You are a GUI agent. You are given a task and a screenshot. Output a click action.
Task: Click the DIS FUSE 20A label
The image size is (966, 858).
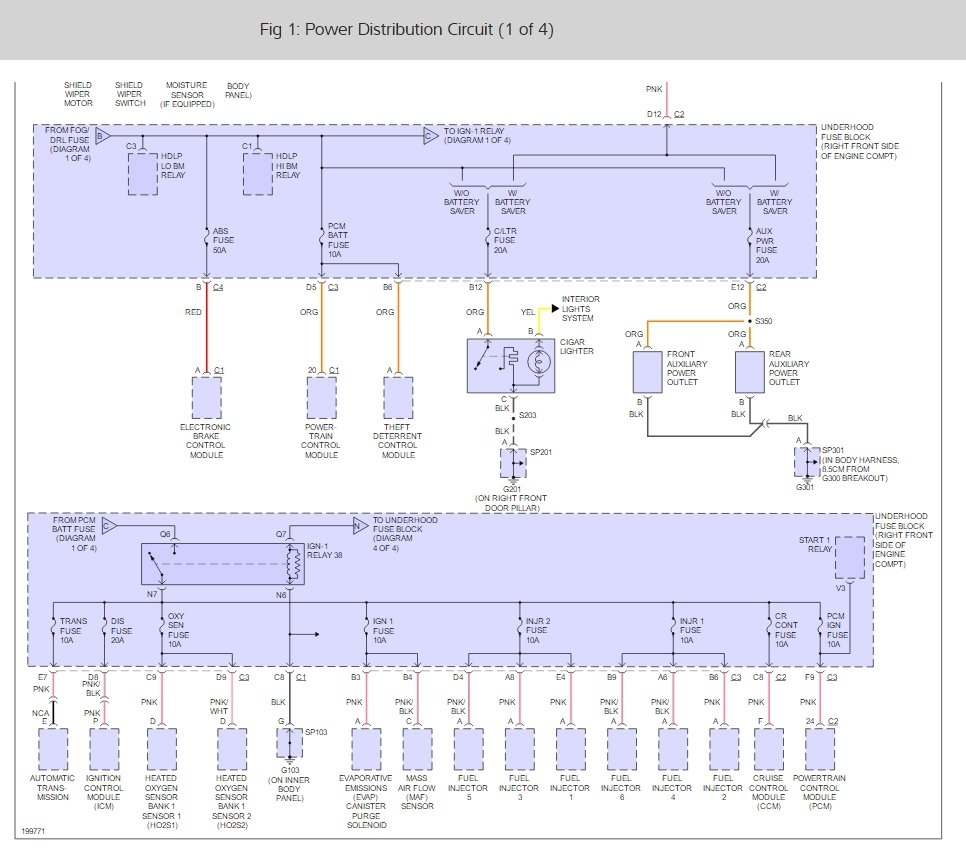point(121,630)
